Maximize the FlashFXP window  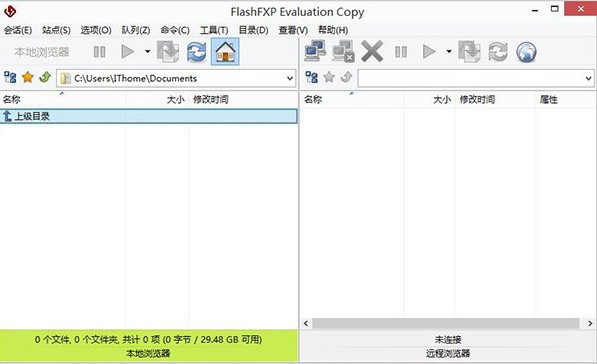(555, 9)
